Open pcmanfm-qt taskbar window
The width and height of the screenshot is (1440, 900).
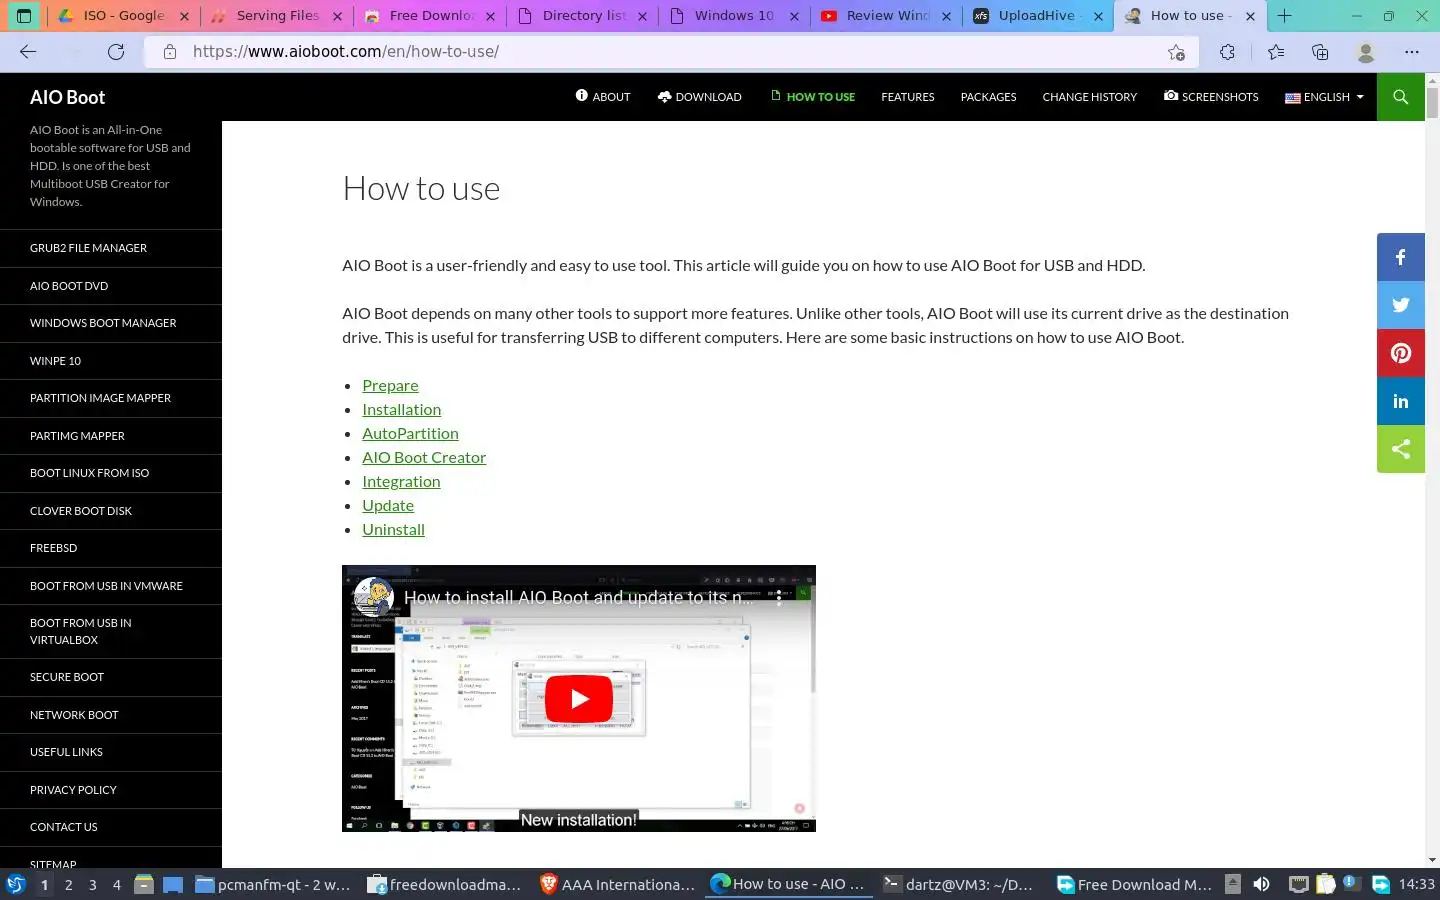(x=273, y=884)
